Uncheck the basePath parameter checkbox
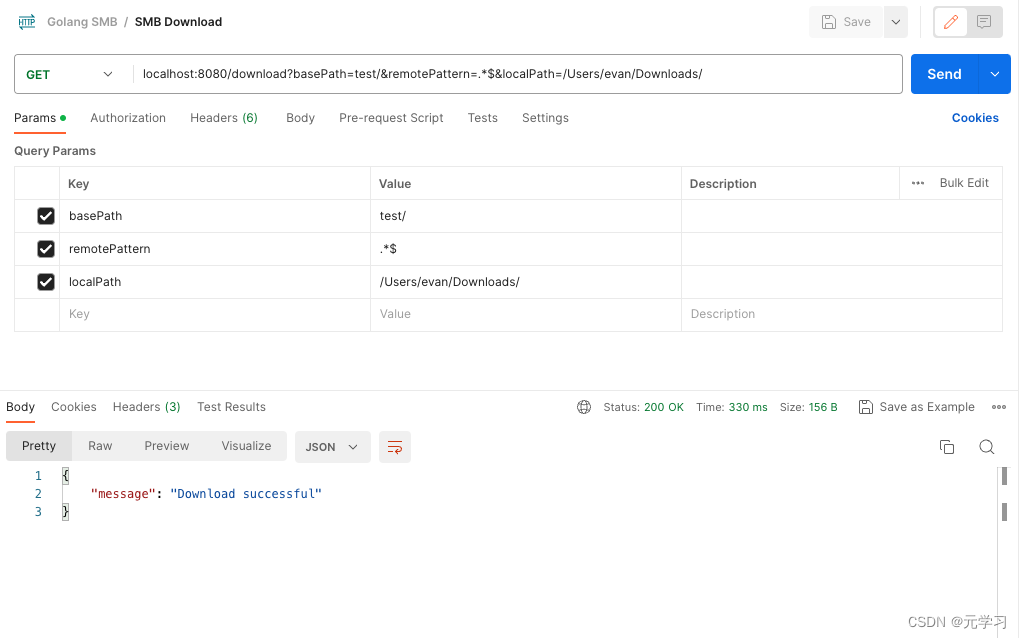This screenshot has height=638, width=1021. pos(46,215)
